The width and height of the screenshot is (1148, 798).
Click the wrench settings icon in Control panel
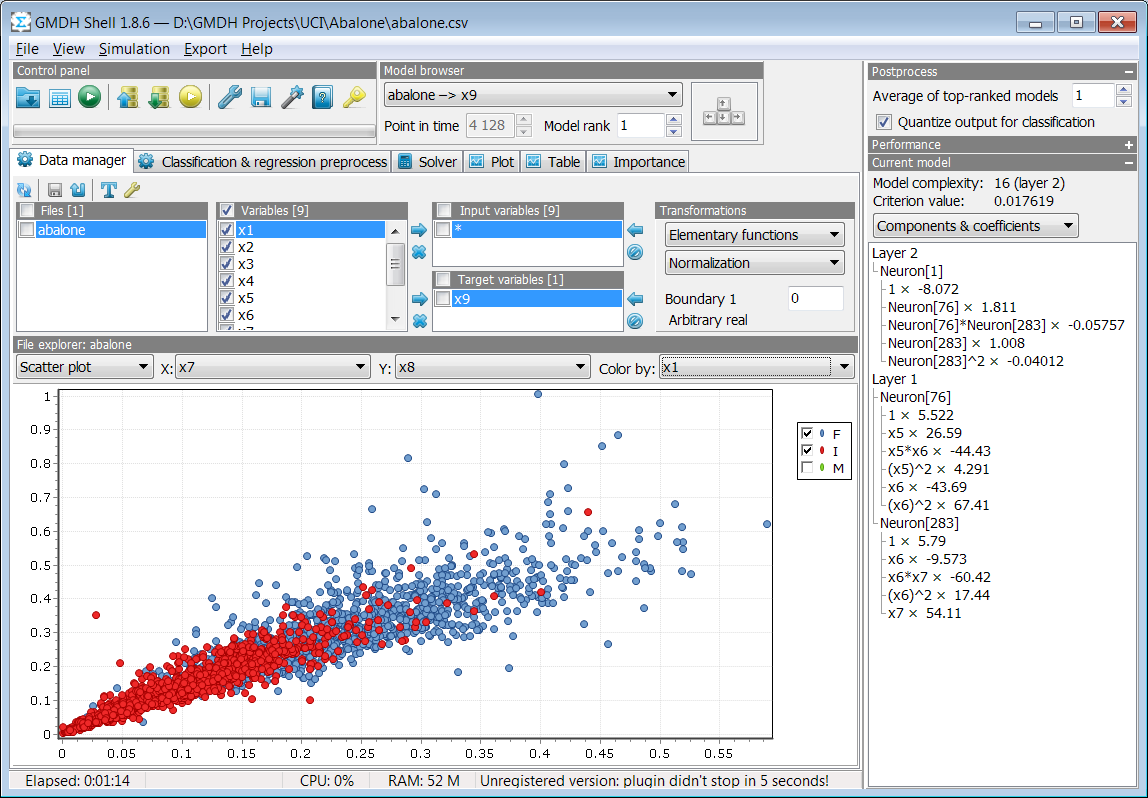point(230,97)
